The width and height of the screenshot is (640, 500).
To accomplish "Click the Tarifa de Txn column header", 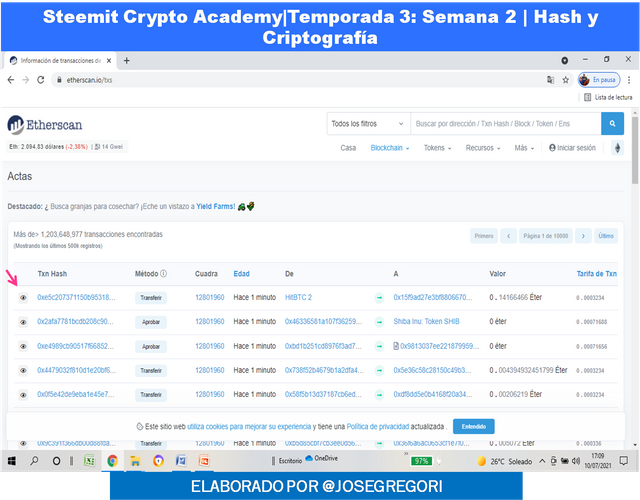I will click(596, 273).
